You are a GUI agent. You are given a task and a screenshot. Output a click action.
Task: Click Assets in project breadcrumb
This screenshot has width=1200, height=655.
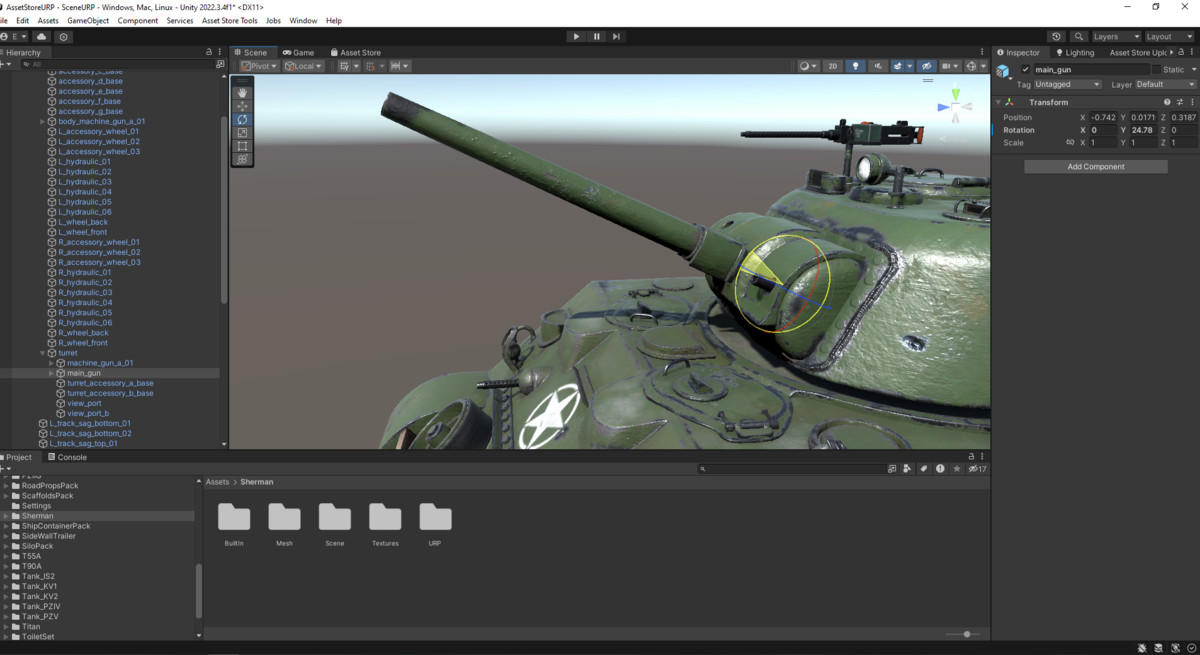point(217,482)
